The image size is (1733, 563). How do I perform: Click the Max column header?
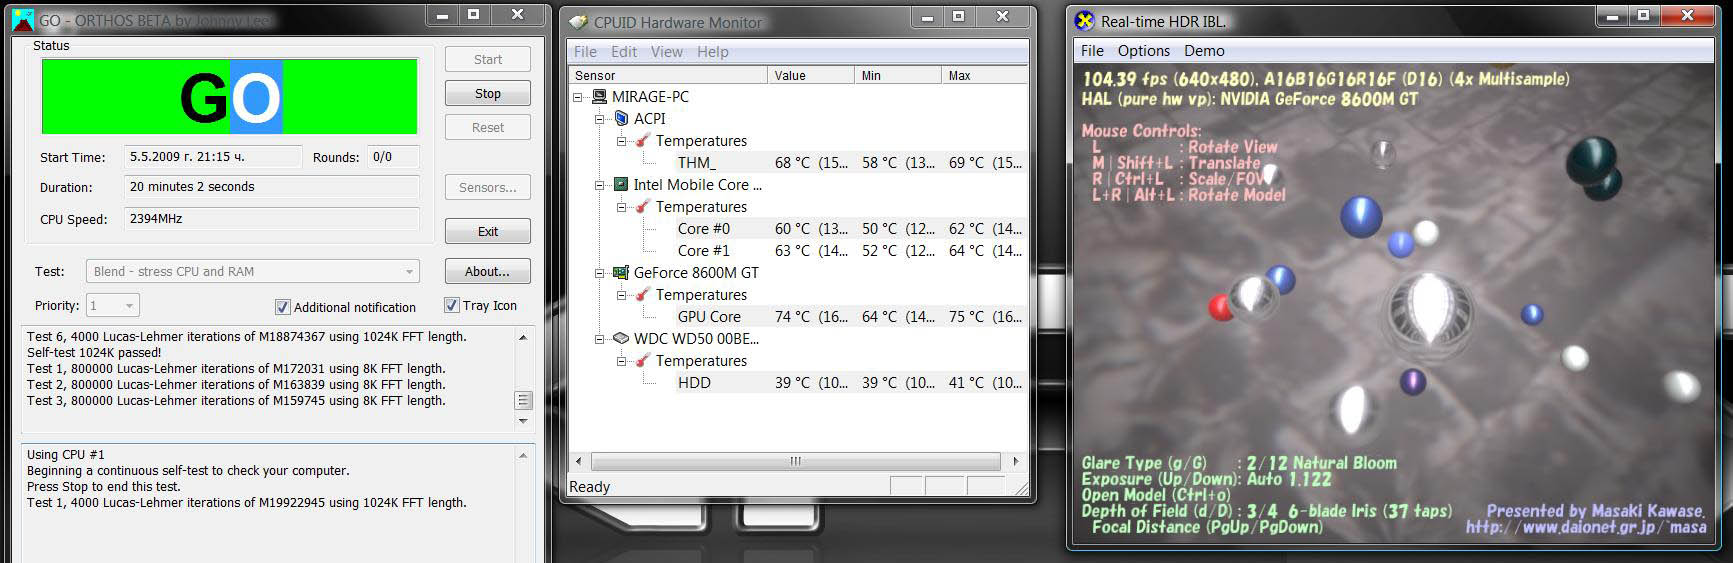point(984,75)
